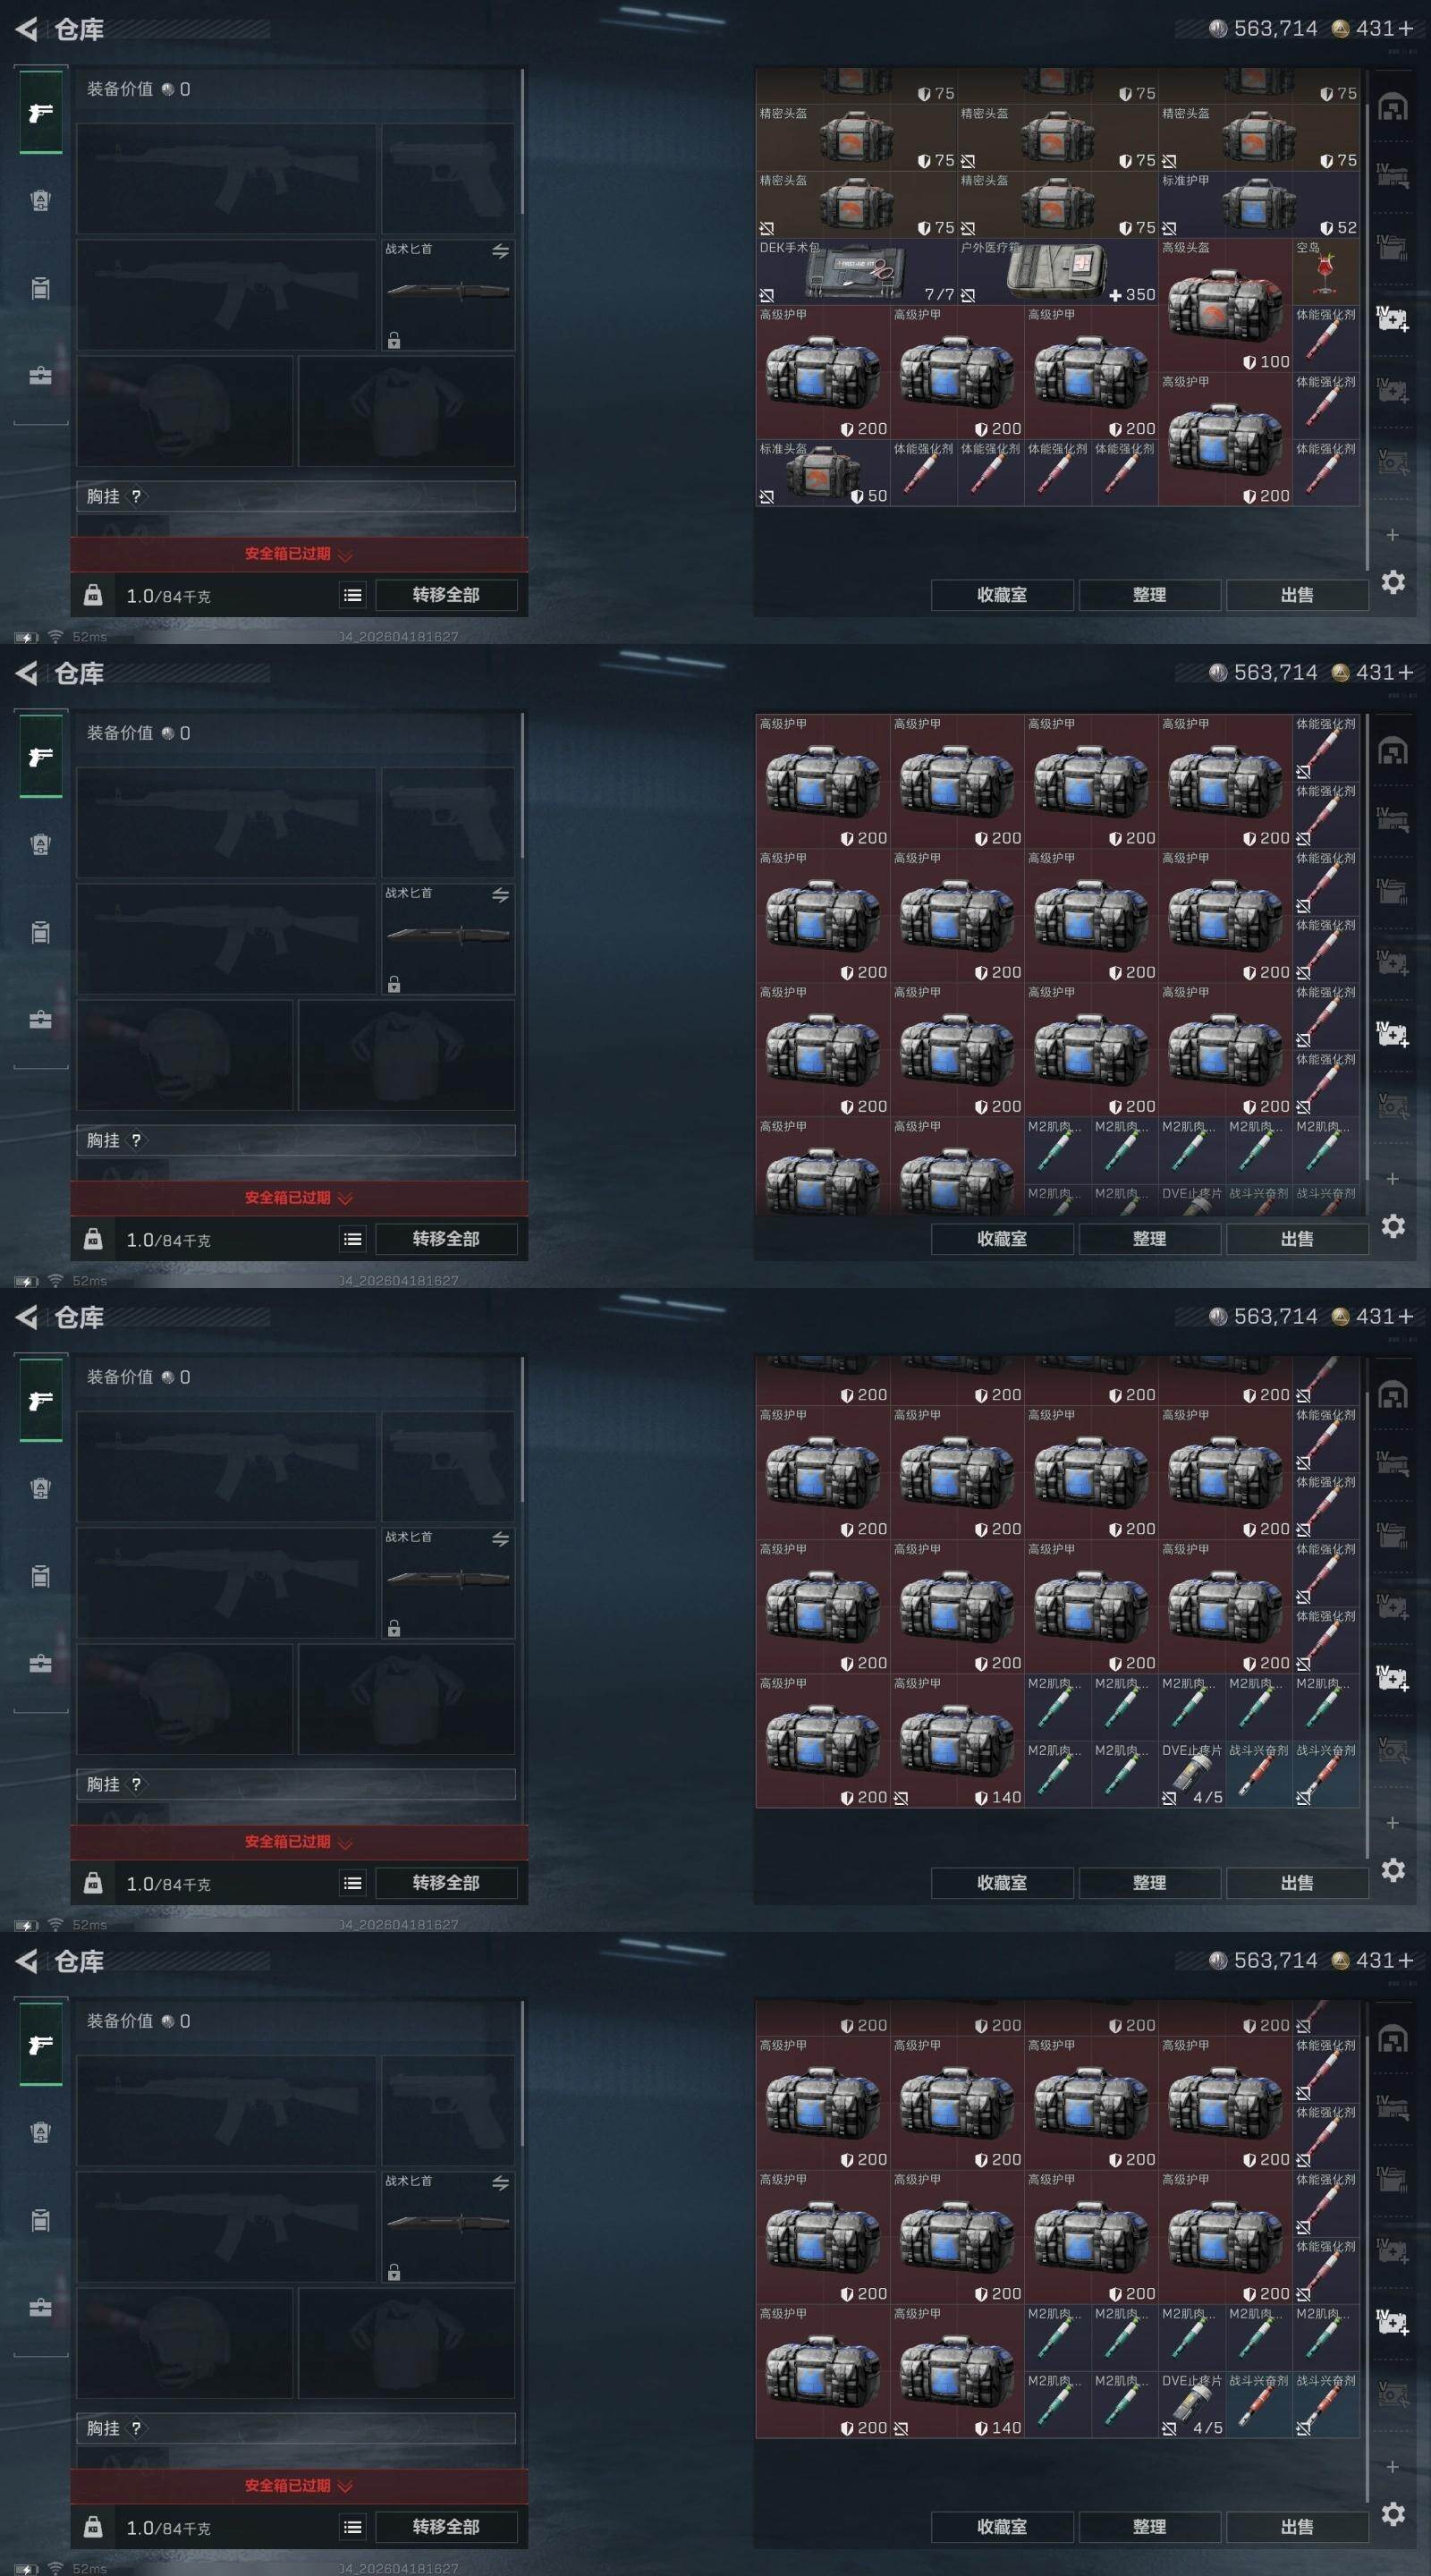Select the 标准护甲 item with 52 durability
The width and height of the screenshot is (1431, 2576).
point(1259,204)
